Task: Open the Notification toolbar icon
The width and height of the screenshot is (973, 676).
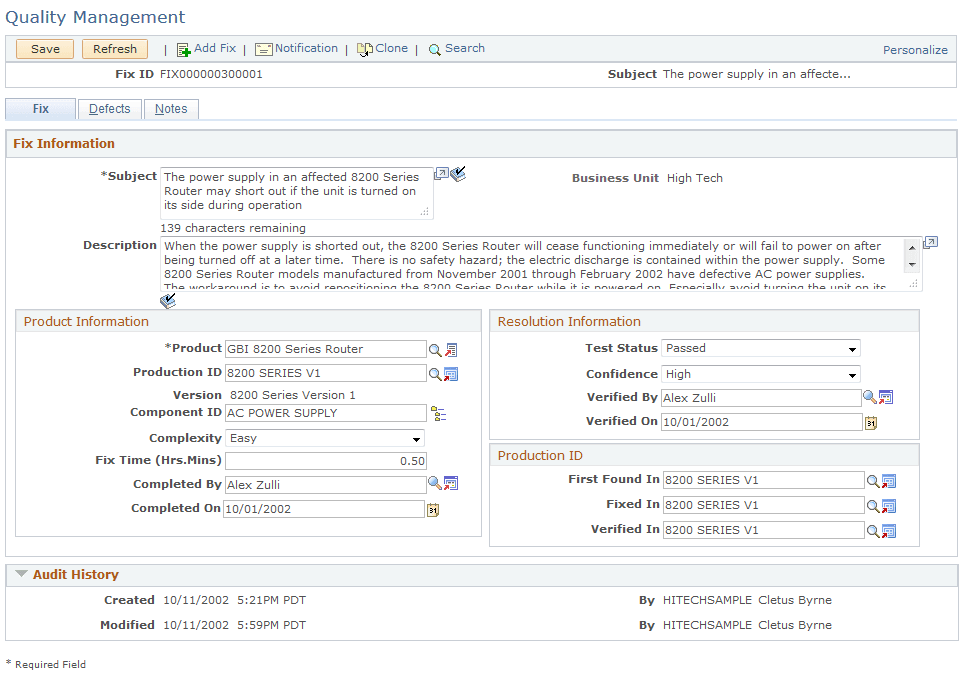Action: pos(264,48)
